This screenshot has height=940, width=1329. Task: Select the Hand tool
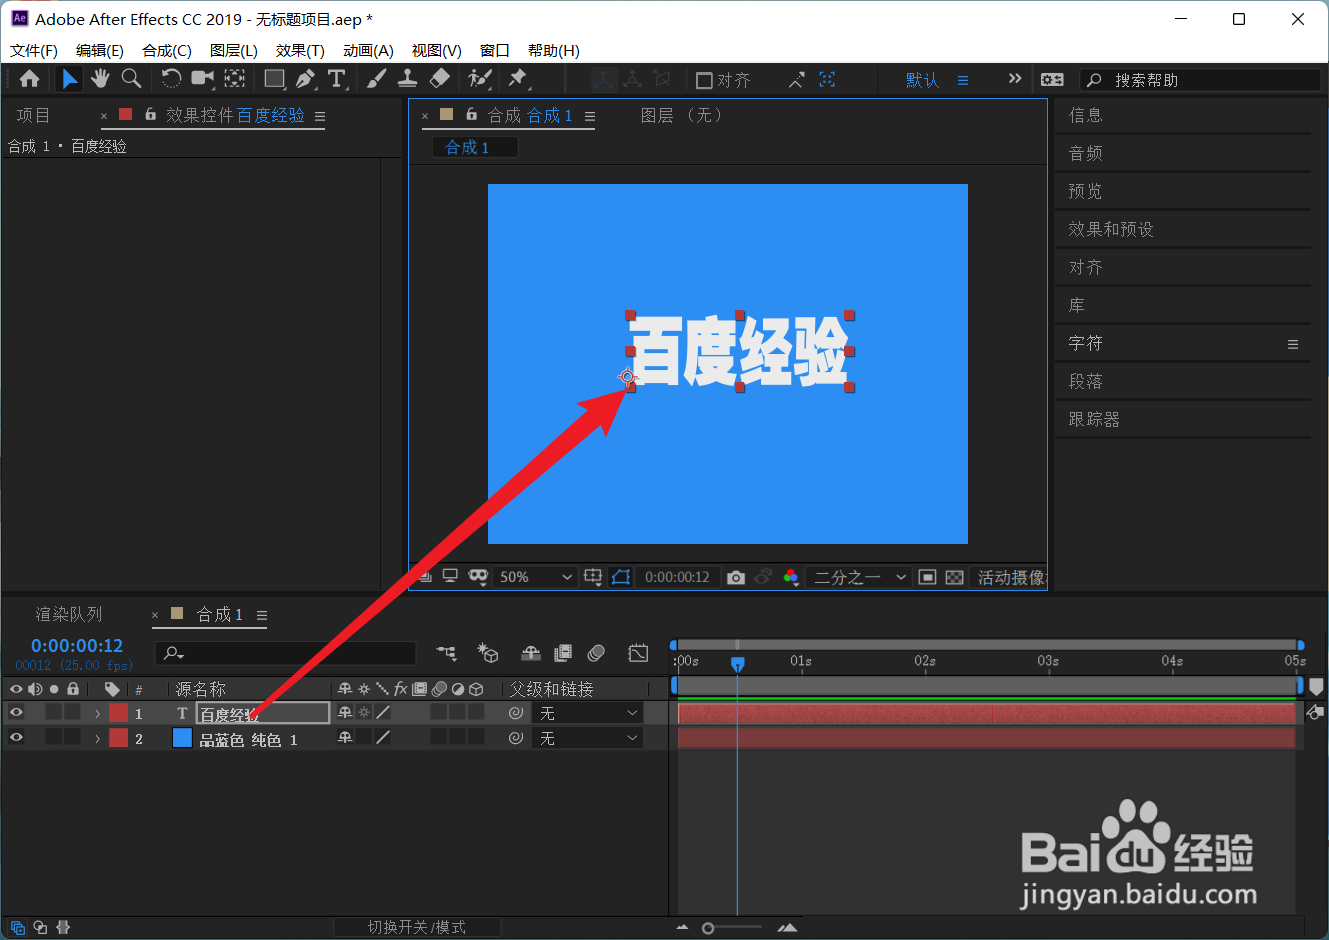point(100,79)
